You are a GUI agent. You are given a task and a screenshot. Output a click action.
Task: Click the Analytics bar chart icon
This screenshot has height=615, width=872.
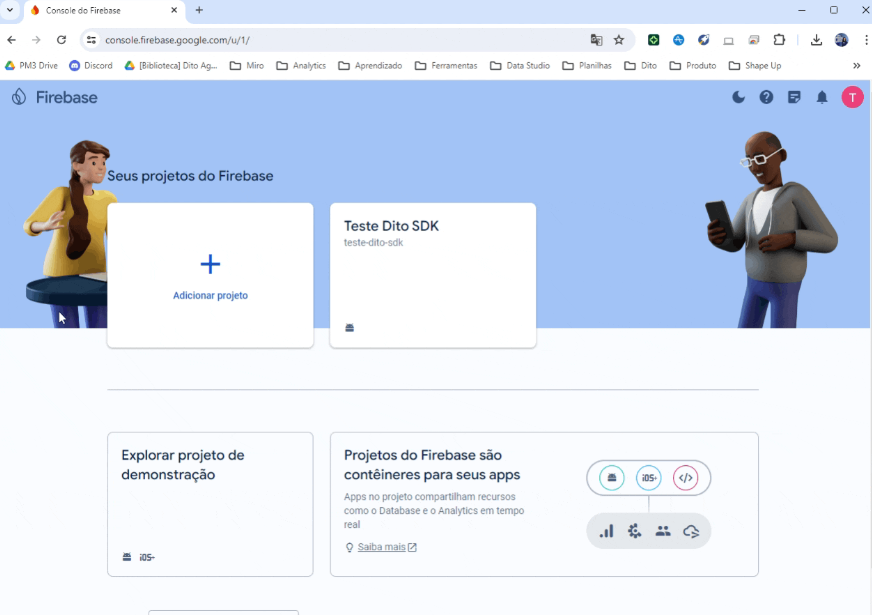606,531
